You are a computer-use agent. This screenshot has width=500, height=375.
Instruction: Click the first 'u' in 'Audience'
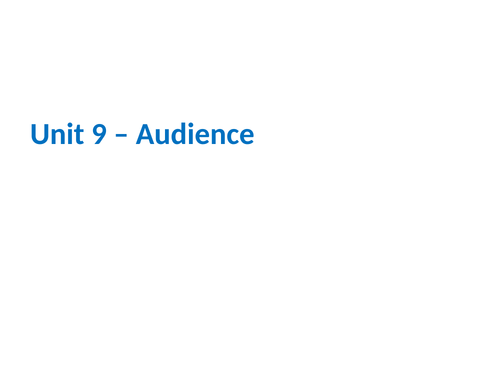click(x=162, y=137)
